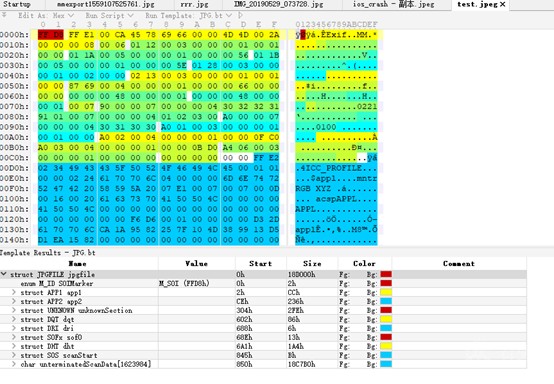Click red Bg swatch of jpgfile row
The image size is (554, 384).
[386, 274]
